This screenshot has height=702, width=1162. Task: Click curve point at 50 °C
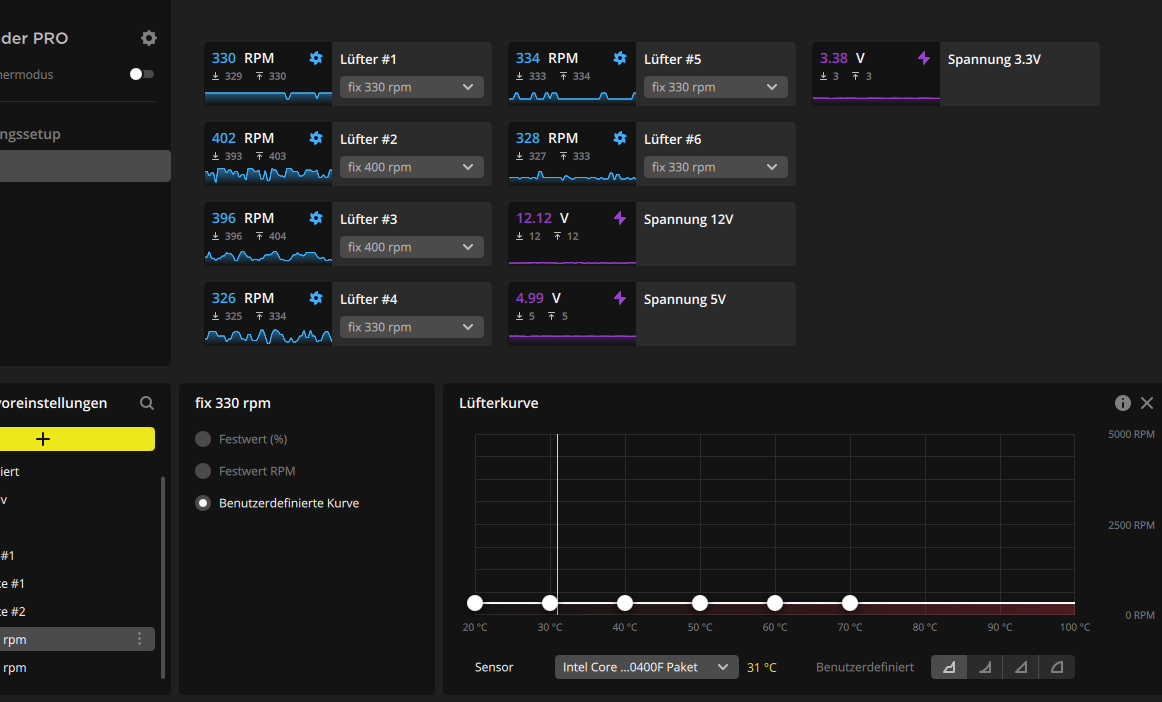(x=700, y=603)
